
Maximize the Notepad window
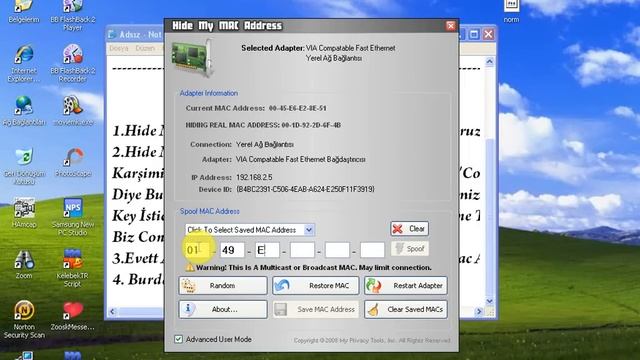point(474,34)
